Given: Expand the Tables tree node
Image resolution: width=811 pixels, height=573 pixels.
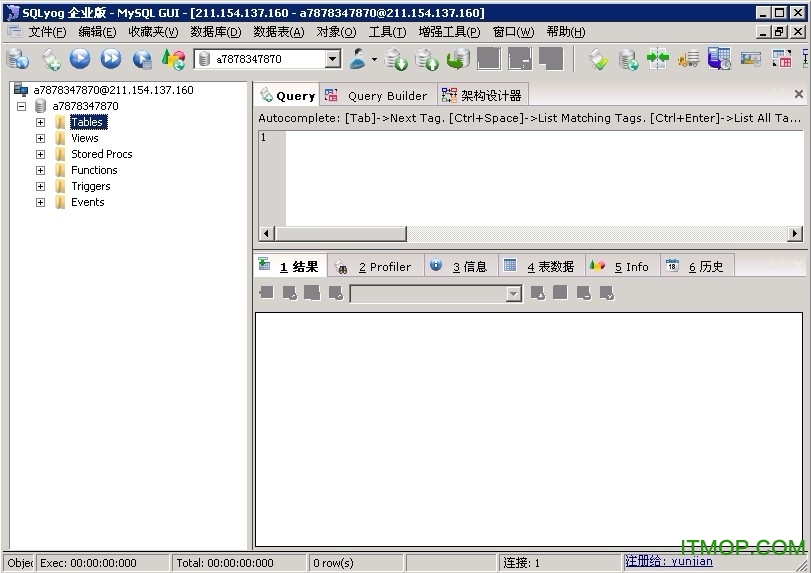Looking at the screenshot, I should [40, 122].
